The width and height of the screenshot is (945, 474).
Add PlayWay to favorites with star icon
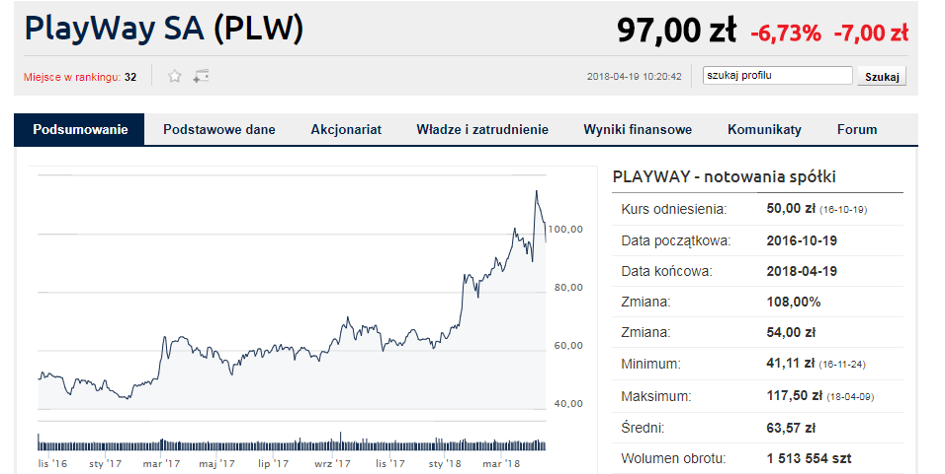[175, 76]
